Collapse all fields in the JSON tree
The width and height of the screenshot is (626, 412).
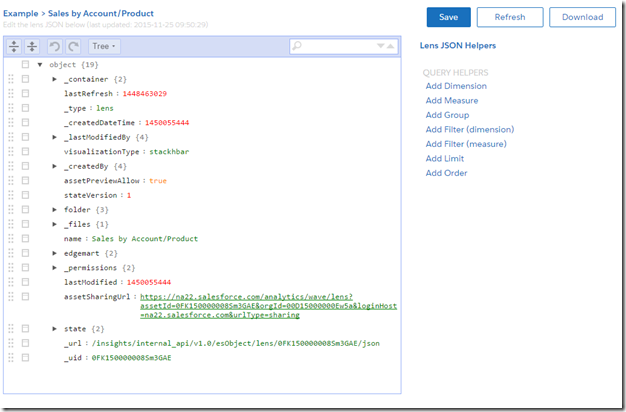coord(32,46)
